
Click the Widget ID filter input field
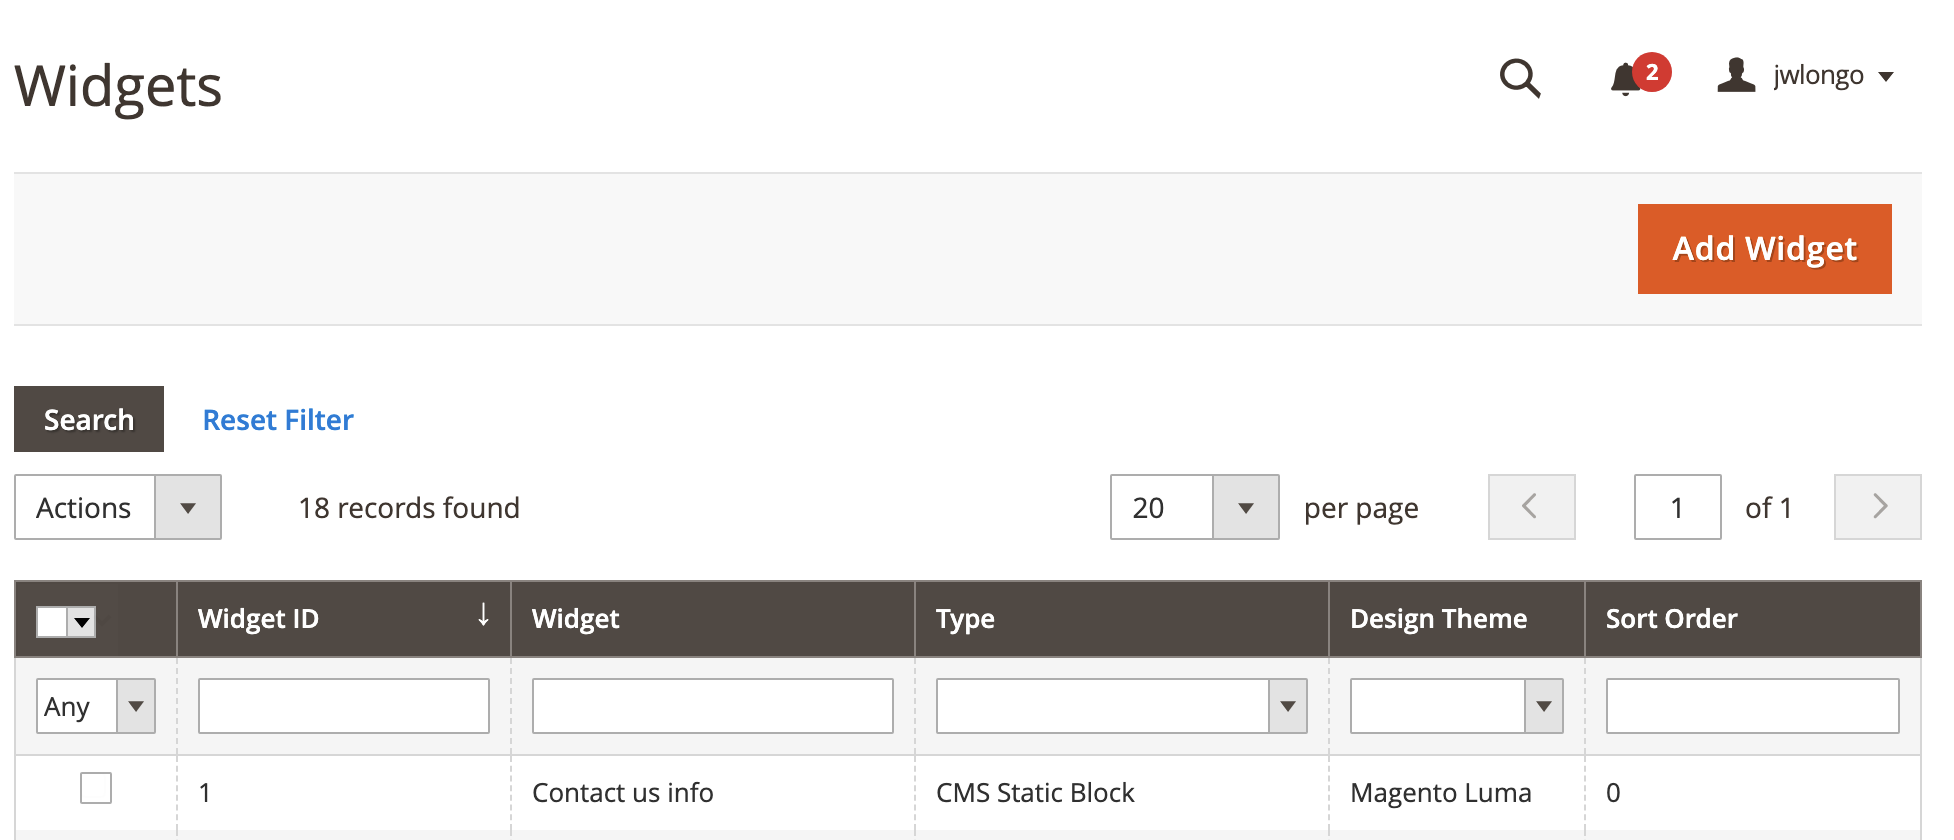[343, 706]
